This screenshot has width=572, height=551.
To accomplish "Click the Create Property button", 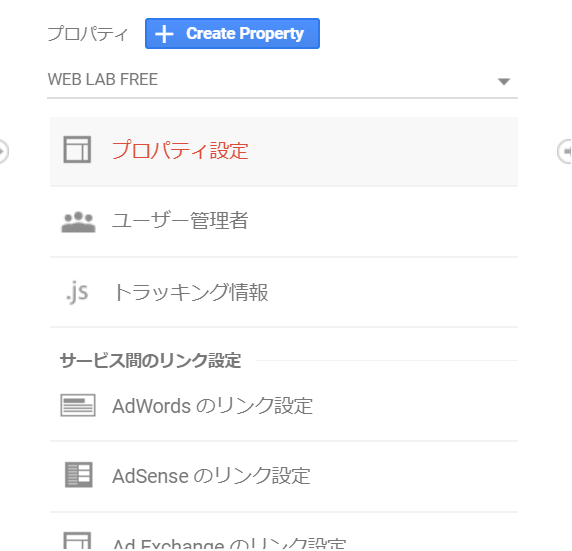I will 232,34.
